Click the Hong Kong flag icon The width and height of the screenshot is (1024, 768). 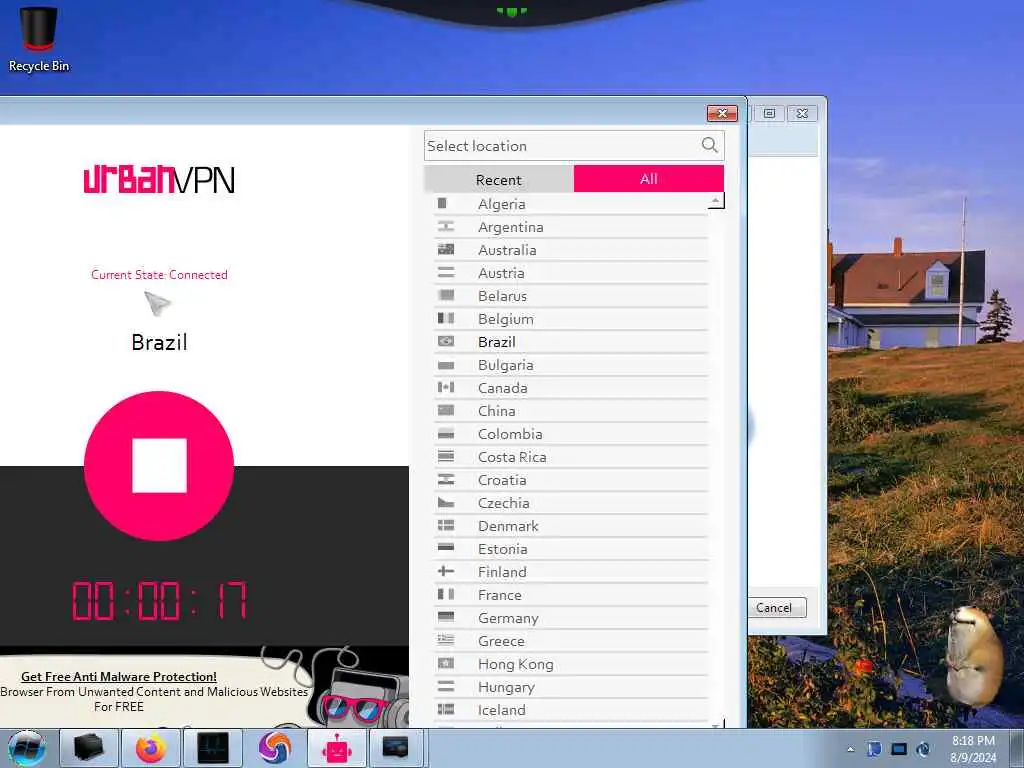coord(446,663)
